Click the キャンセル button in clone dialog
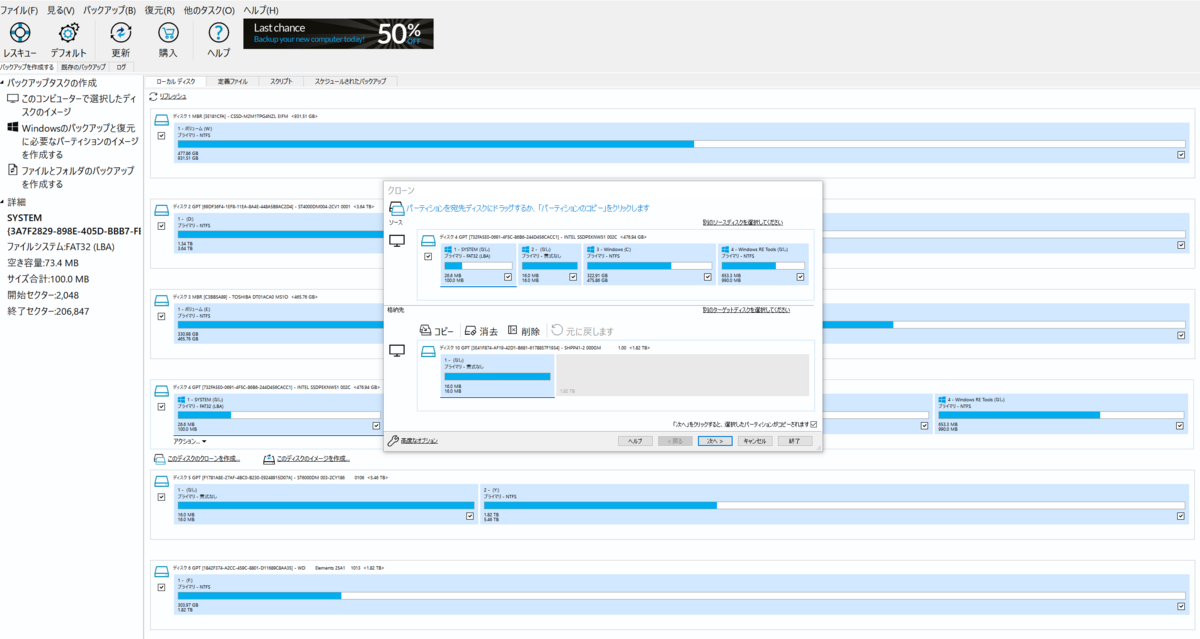 [x=753, y=440]
